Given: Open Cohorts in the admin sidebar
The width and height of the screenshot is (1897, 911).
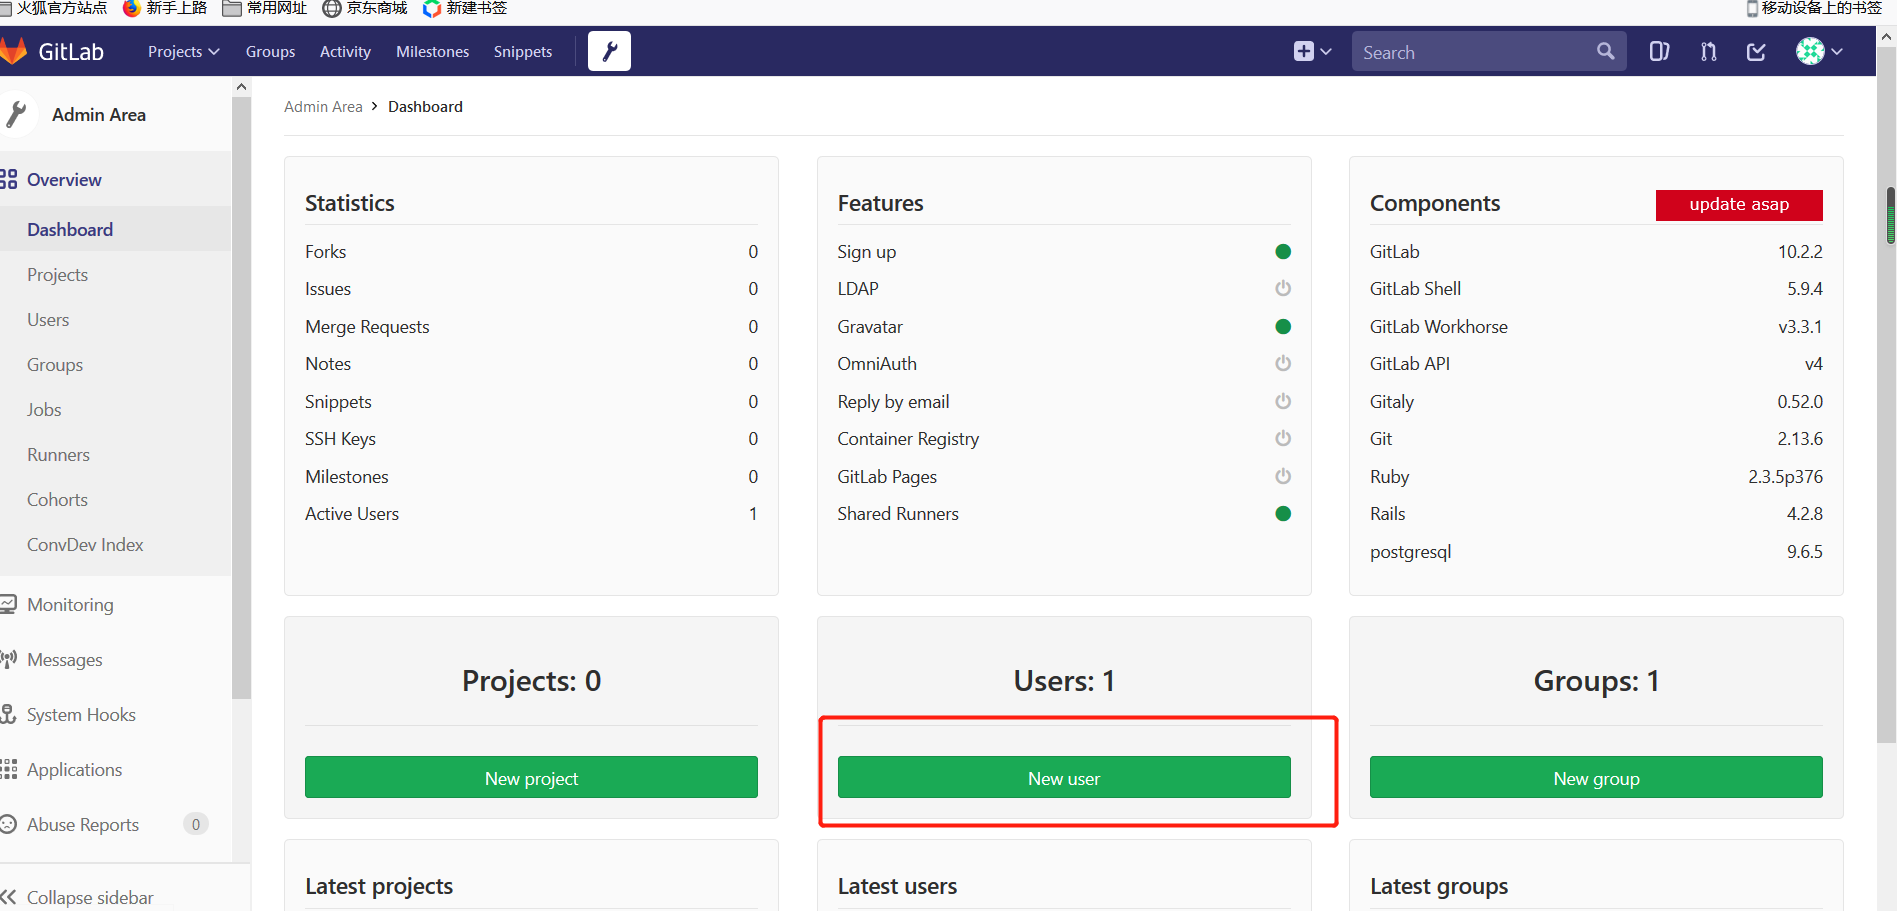Looking at the screenshot, I should (x=57, y=500).
